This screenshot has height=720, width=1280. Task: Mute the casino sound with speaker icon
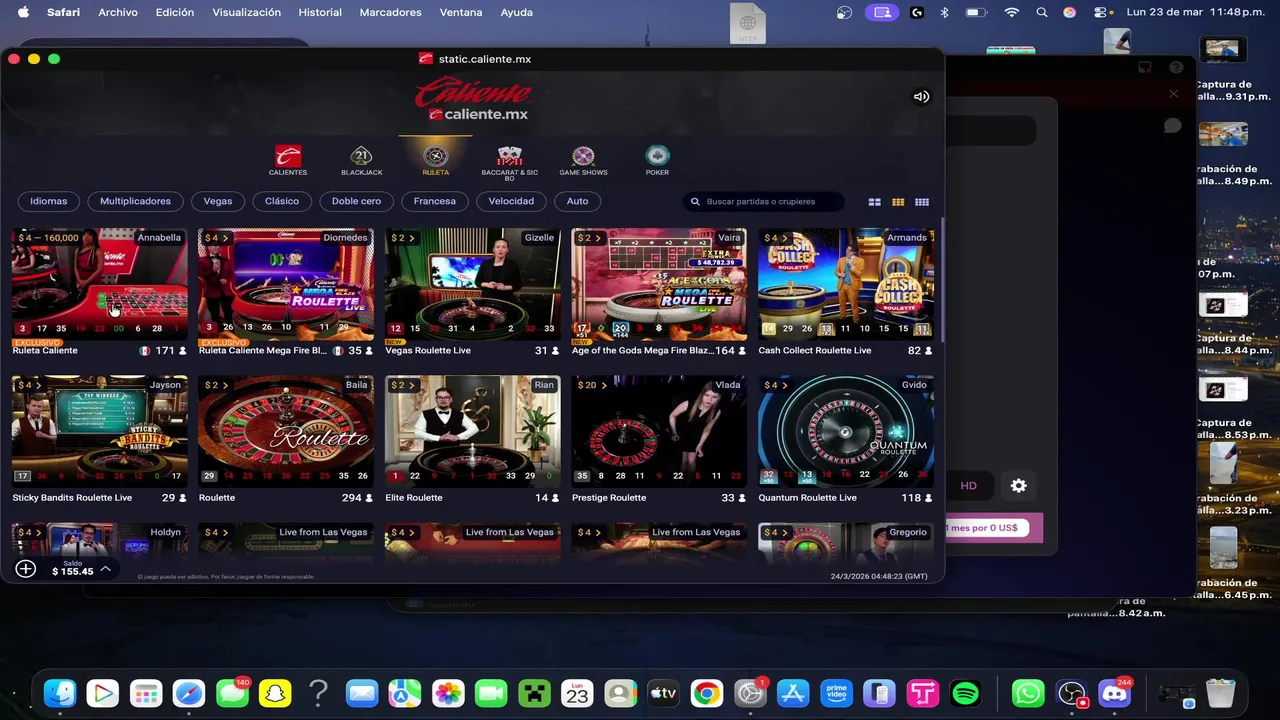pos(921,97)
